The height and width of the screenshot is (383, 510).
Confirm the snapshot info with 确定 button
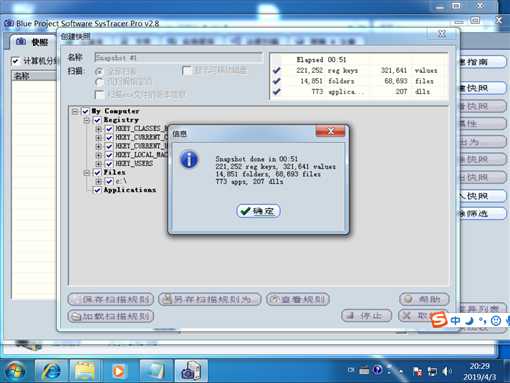click(x=258, y=211)
